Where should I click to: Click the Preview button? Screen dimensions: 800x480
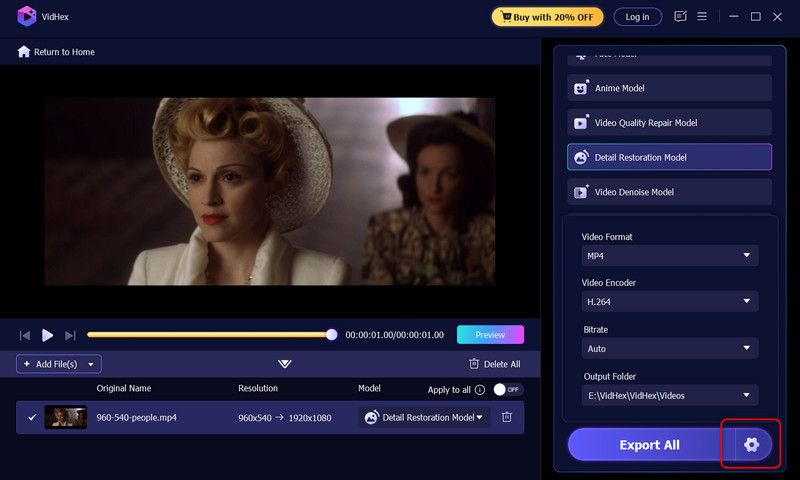[x=490, y=335]
